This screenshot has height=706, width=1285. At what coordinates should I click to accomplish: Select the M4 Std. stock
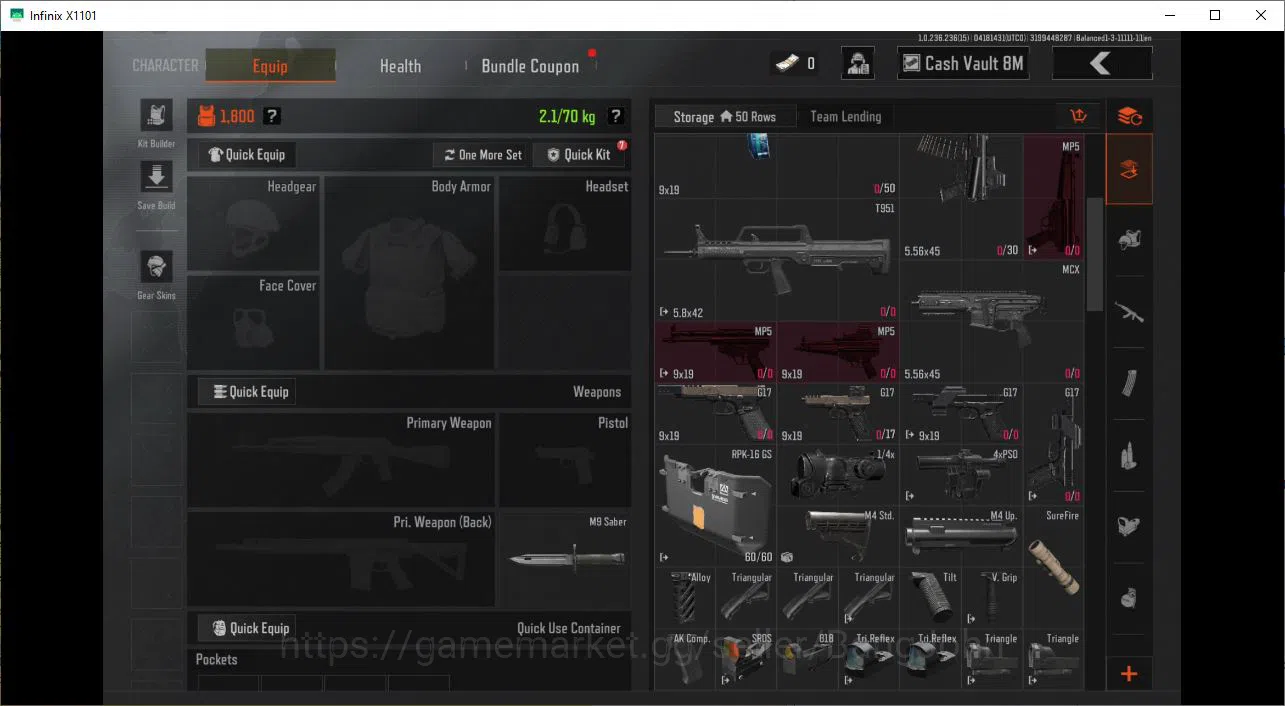click(838, 536)
